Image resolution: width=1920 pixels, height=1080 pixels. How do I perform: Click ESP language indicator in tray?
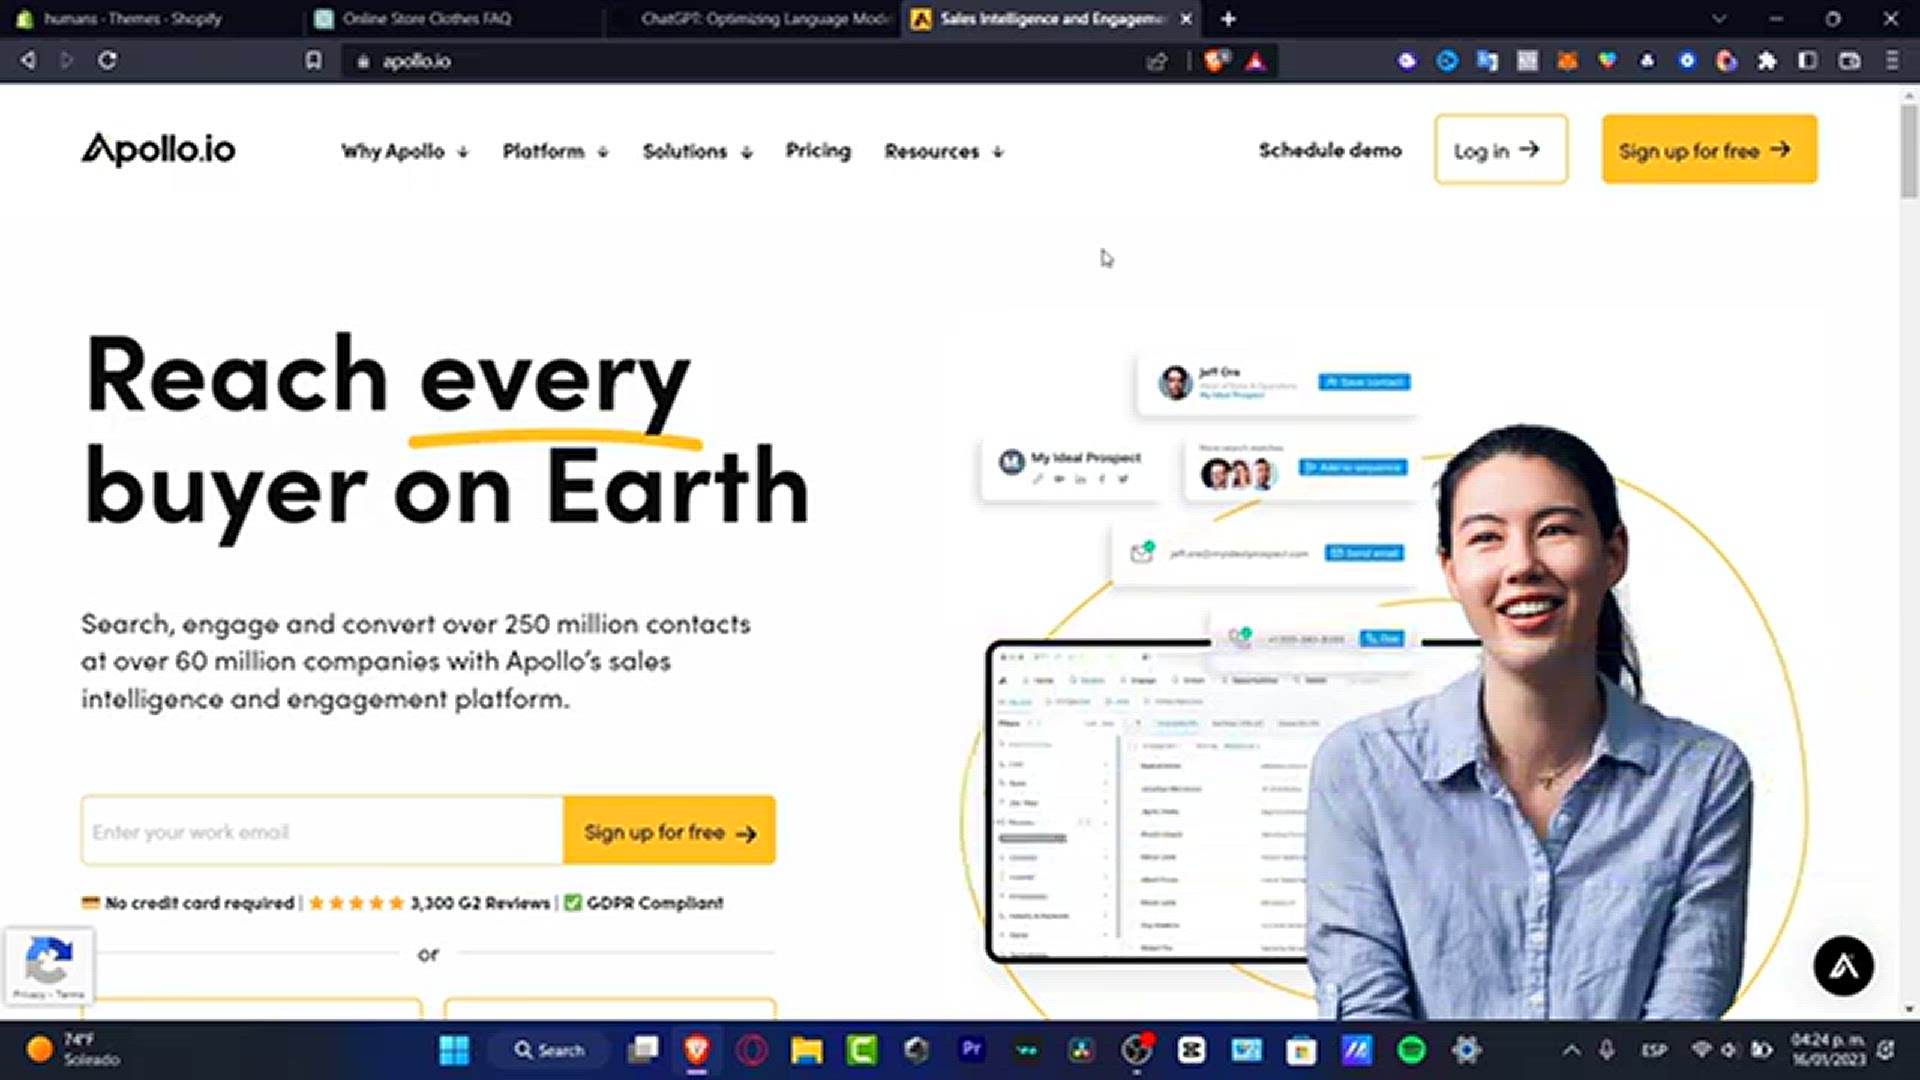[x=1654, y=1050]
